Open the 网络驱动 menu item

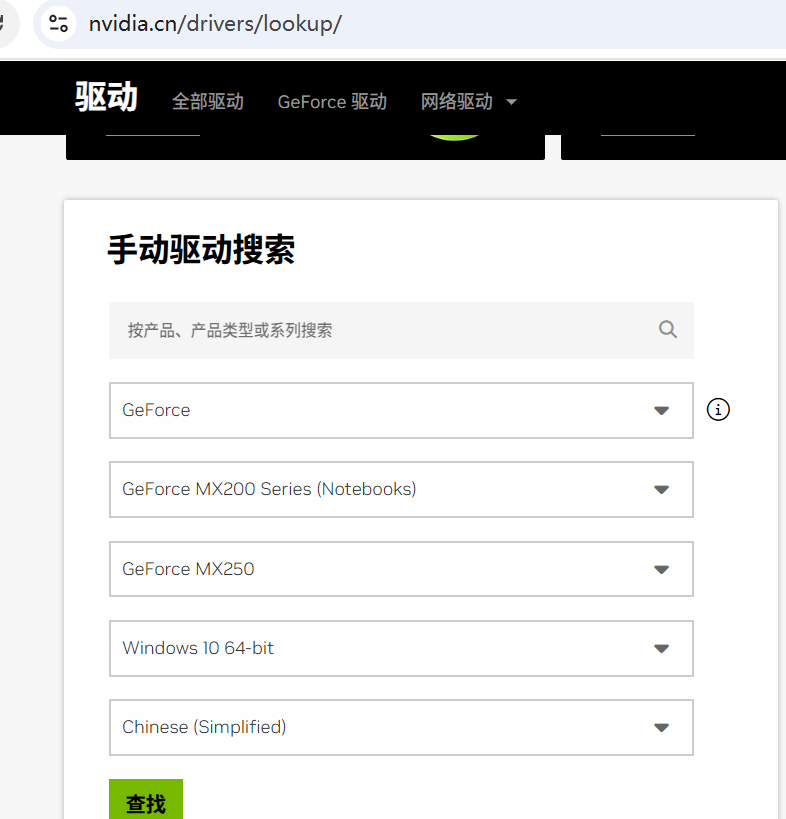(x=456, y=101)
